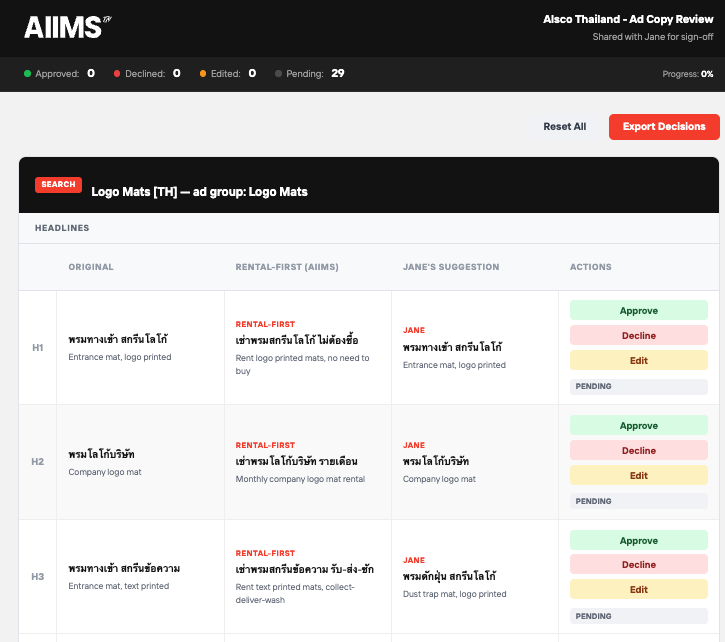Click the red SEARCH badge
The width and height of the screenshot is (725, 642).
pyautogui.click(x=58, y=185)
